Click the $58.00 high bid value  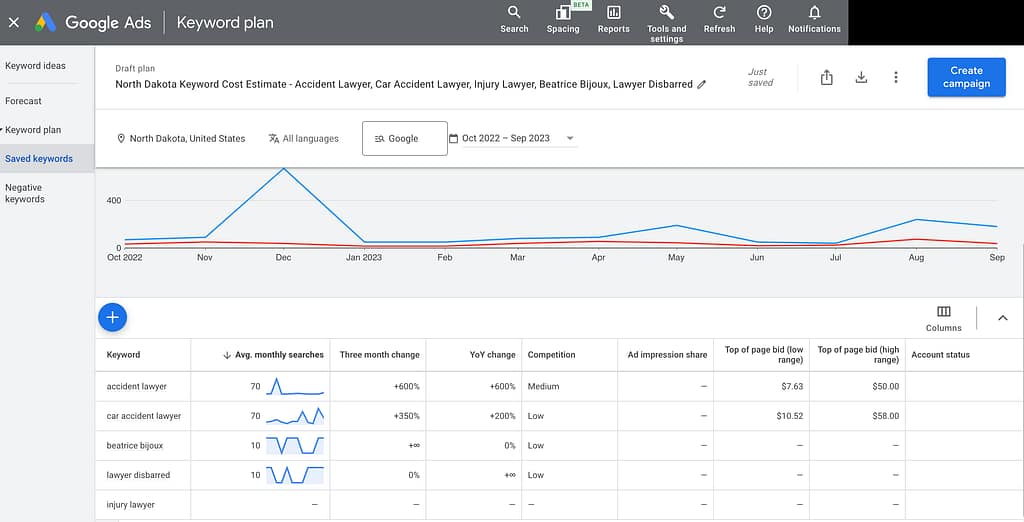[x=886, y=416]
